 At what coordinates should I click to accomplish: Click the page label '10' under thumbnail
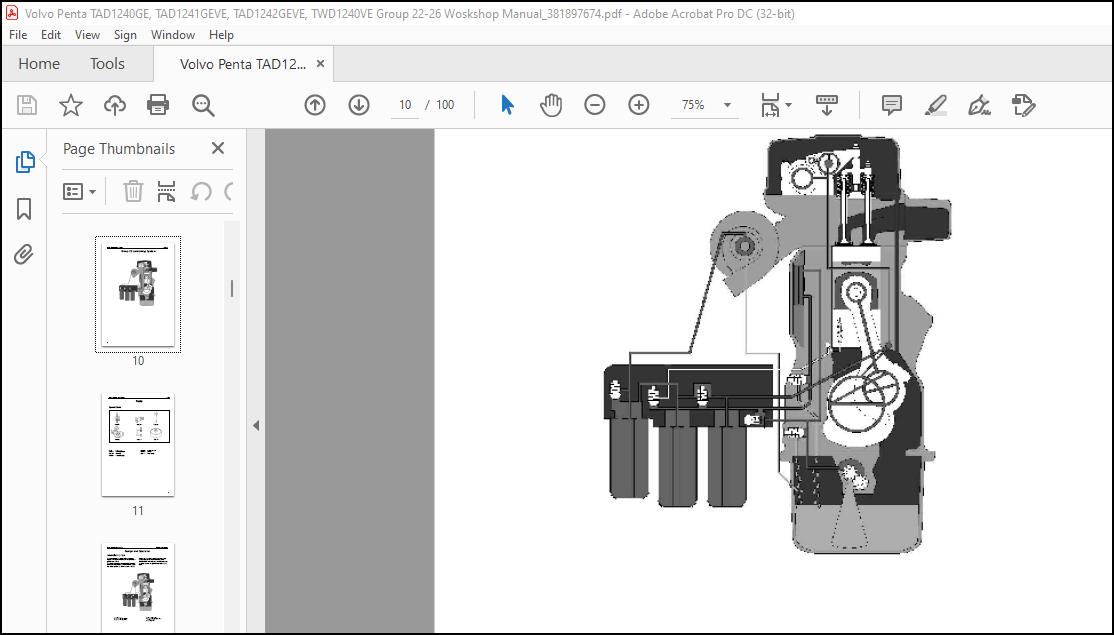tap(138, 361)
